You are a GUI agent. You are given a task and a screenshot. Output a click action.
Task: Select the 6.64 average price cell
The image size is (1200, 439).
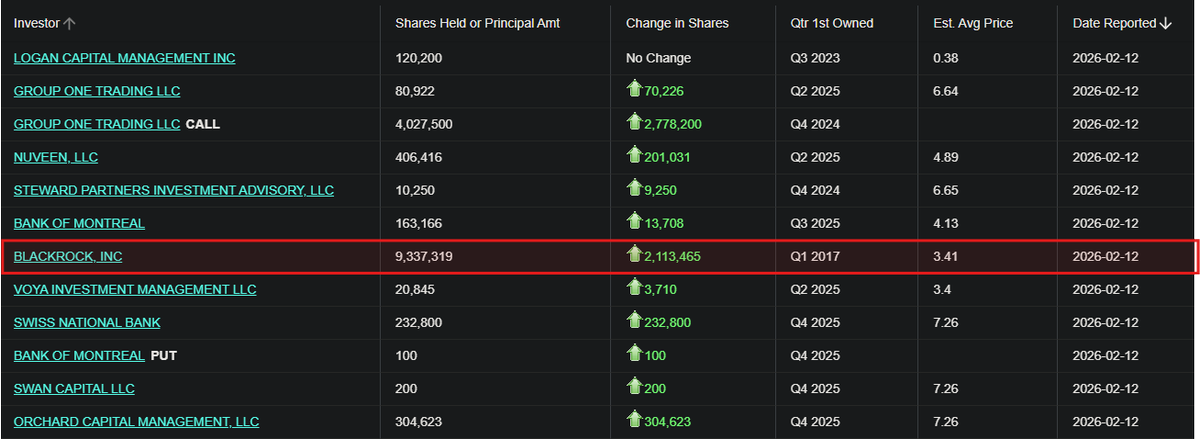tap(945, 91)
